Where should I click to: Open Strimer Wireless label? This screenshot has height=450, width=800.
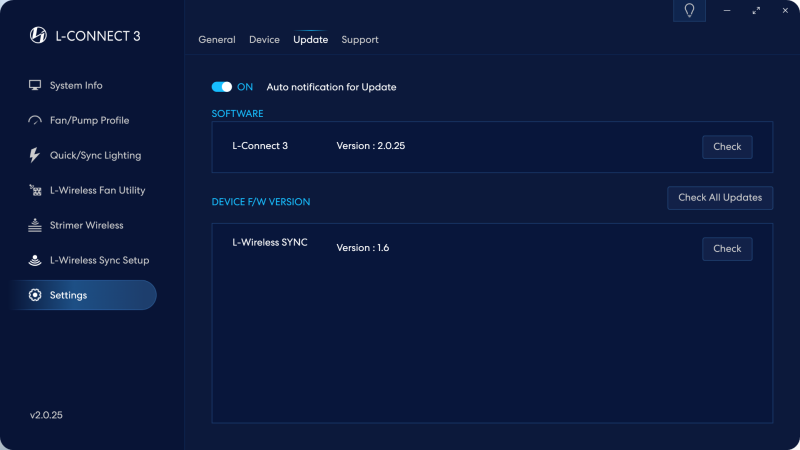point(87,226)
